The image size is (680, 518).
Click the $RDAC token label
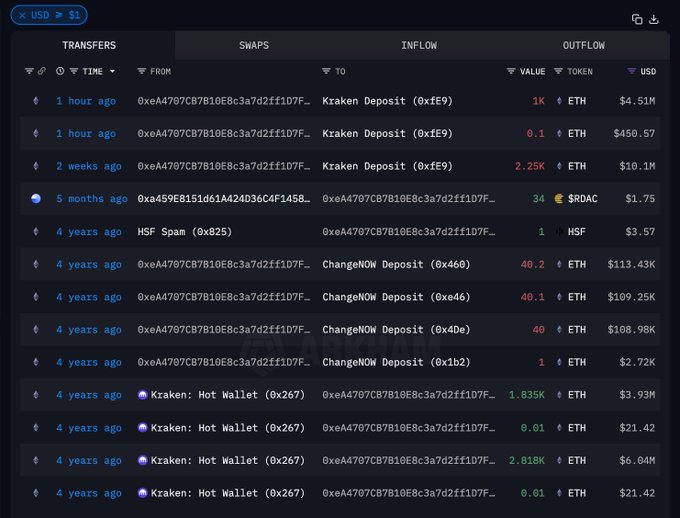coord(582,199)
